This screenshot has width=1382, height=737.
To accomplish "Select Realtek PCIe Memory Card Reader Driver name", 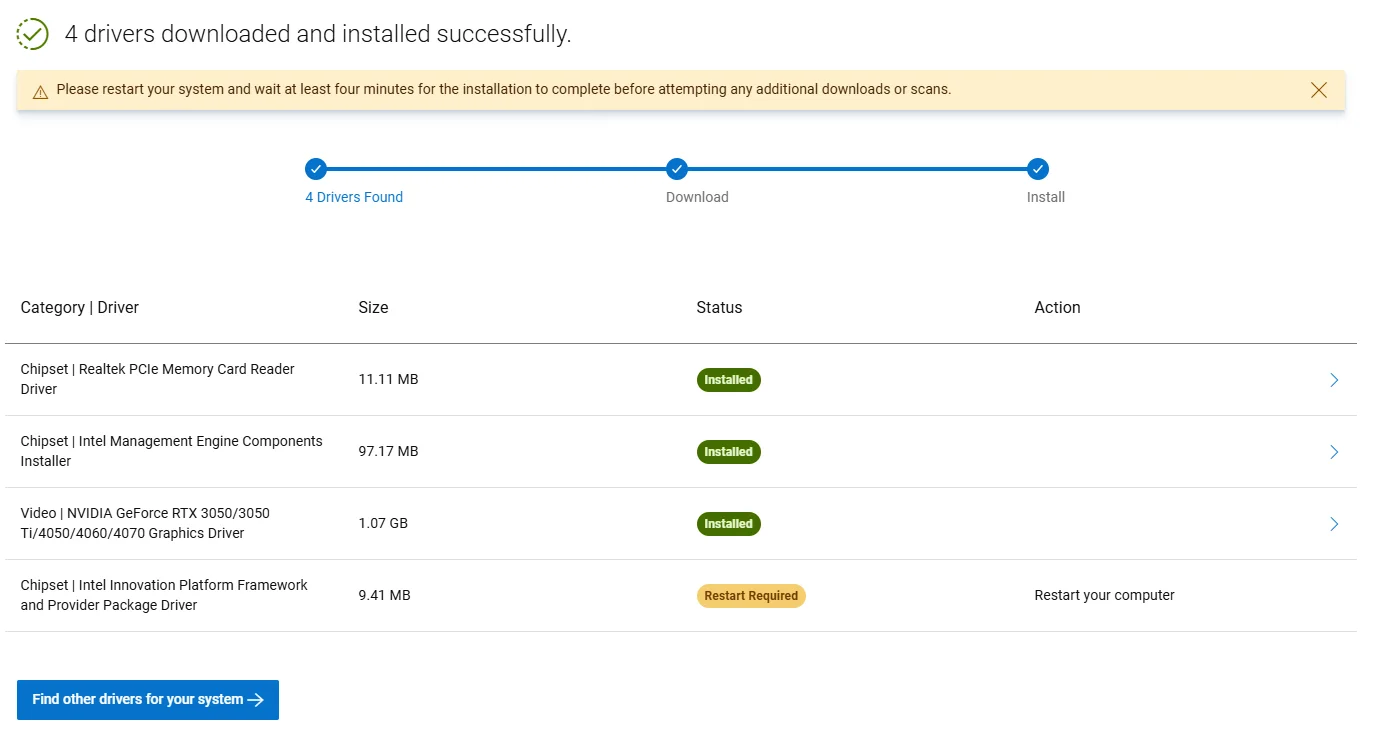I will [x=158, y=380].
